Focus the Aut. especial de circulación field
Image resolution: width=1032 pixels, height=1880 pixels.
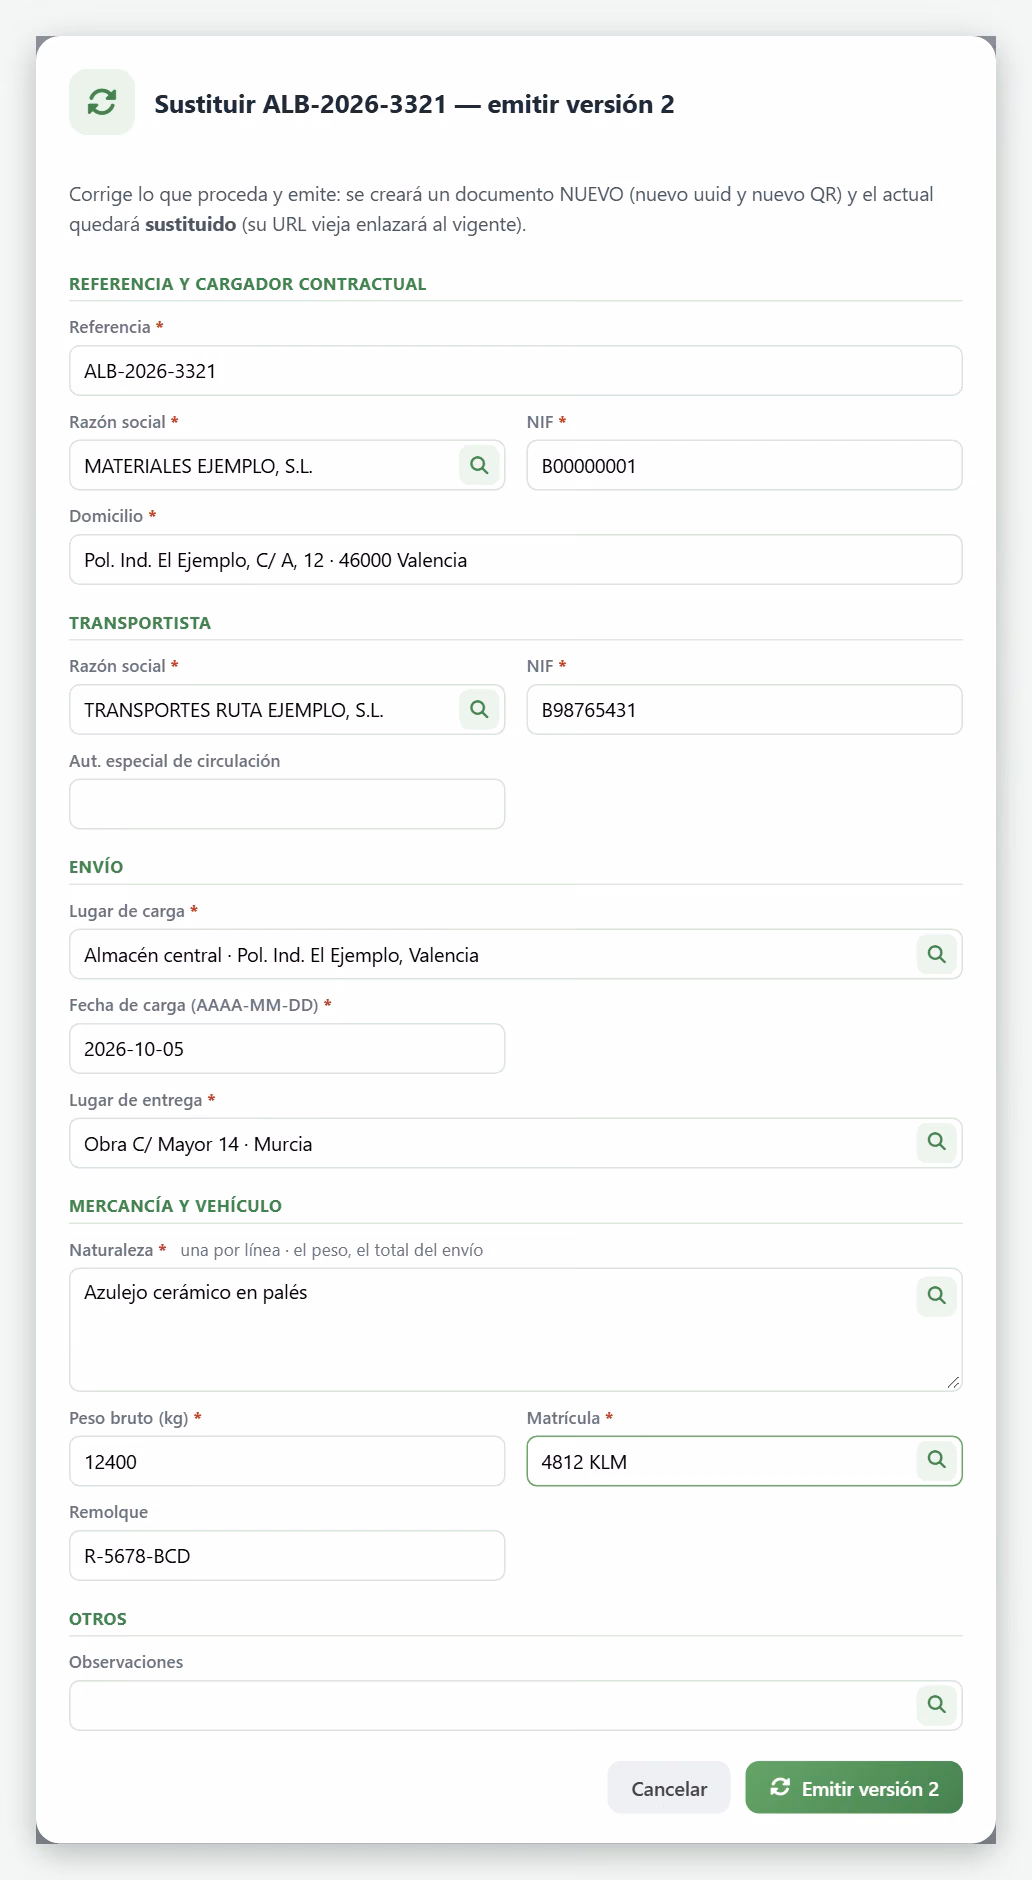coord(287,804)
